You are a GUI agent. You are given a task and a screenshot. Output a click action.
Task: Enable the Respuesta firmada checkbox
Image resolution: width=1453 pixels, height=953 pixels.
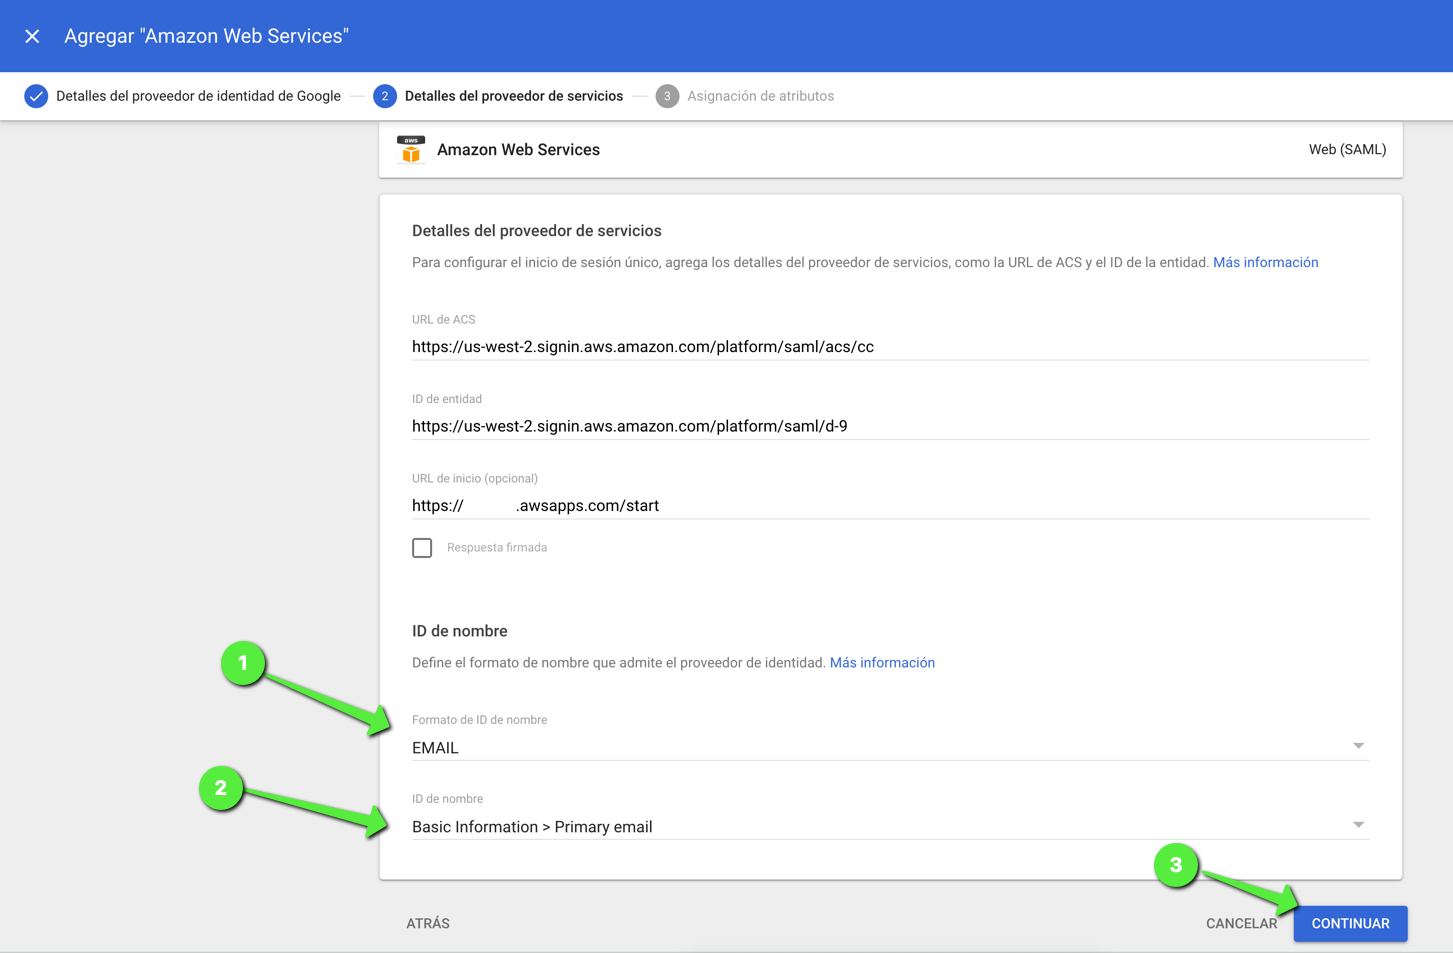(422, 548)
